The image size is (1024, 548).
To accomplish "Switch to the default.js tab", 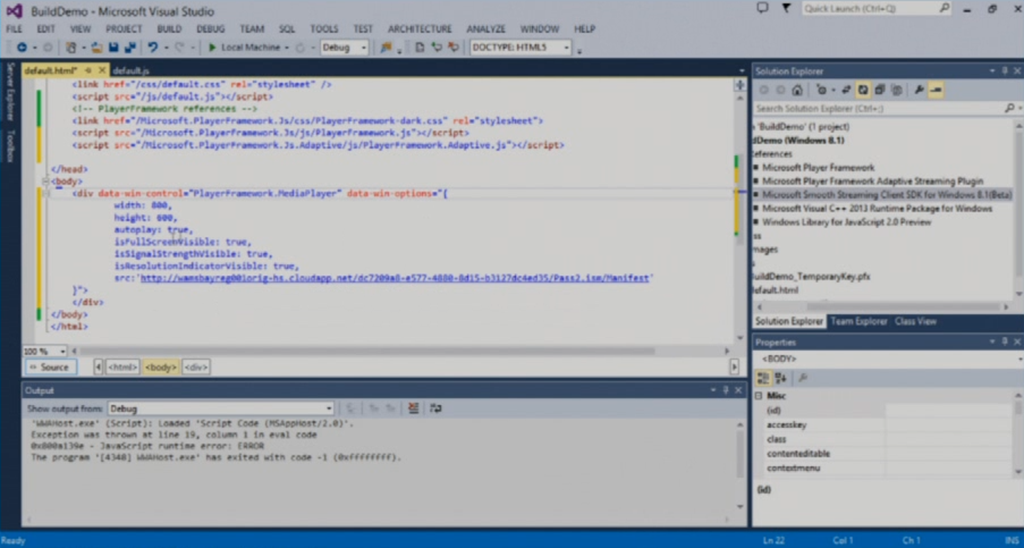I will coord(131,71).
